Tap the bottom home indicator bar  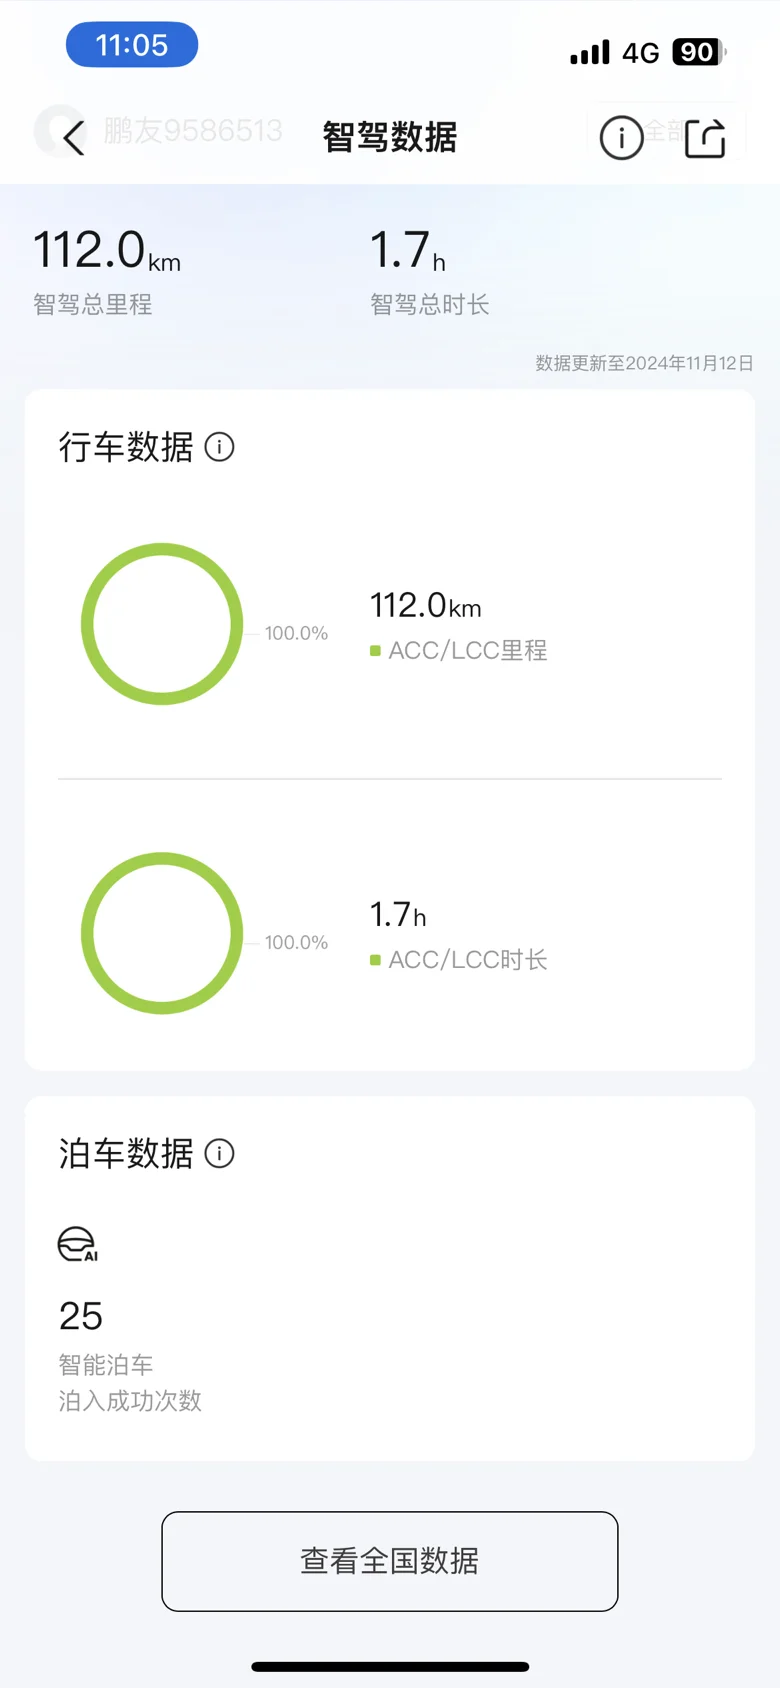(x=390, y=1667)
